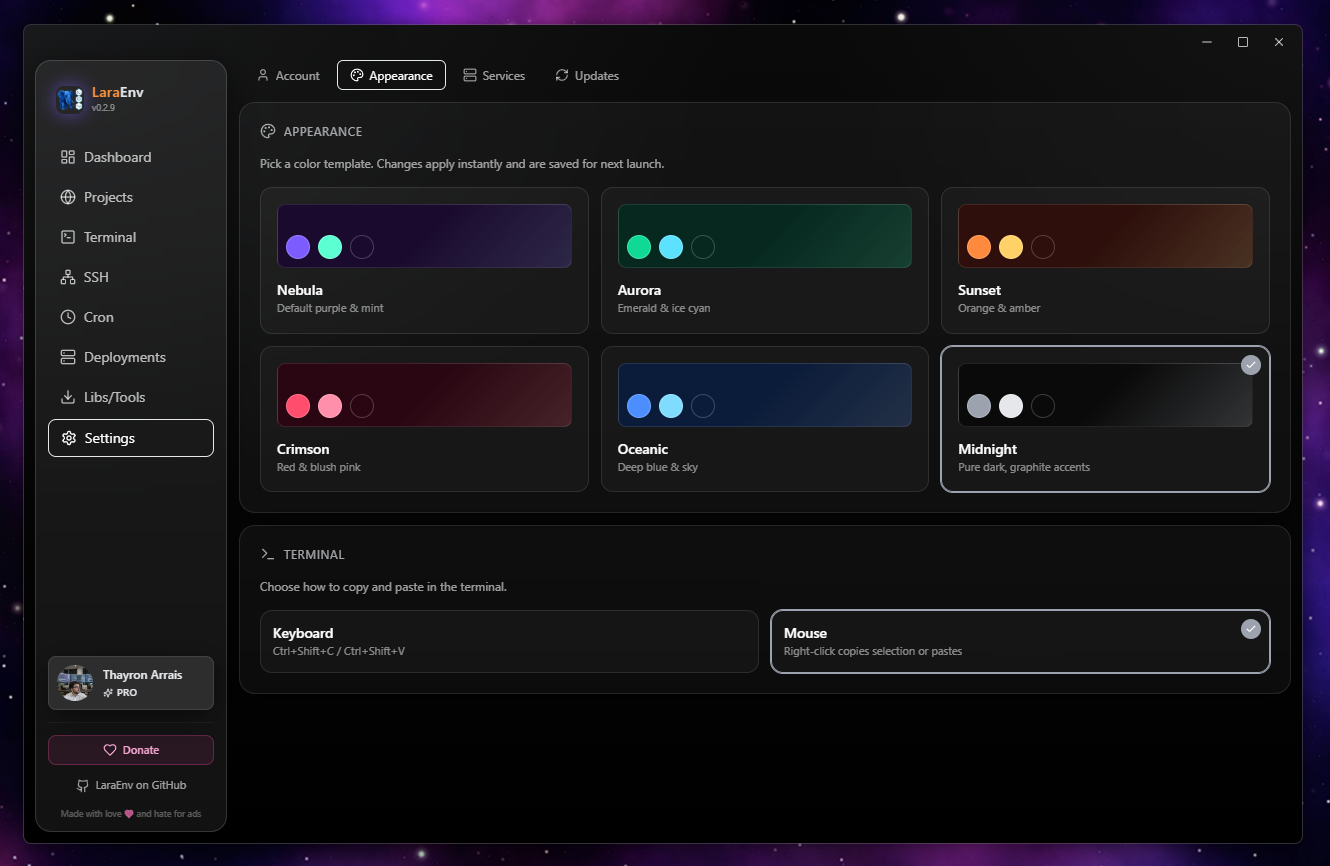This screenshot has width=1330, height=866.
Task: Open Libs/Tools in the sidebar
Action: pos(131,397)
